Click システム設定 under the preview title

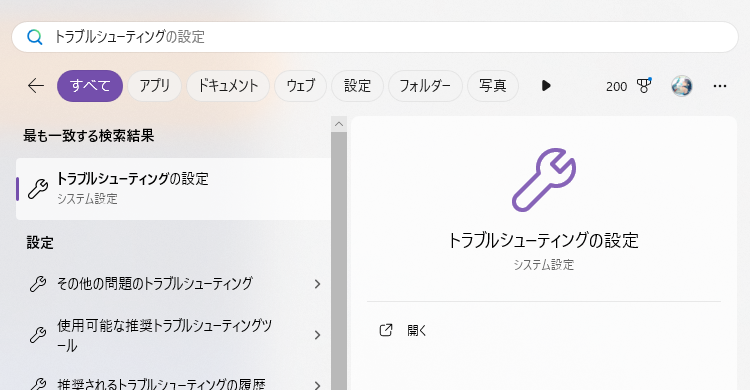(x=544, y=265)
